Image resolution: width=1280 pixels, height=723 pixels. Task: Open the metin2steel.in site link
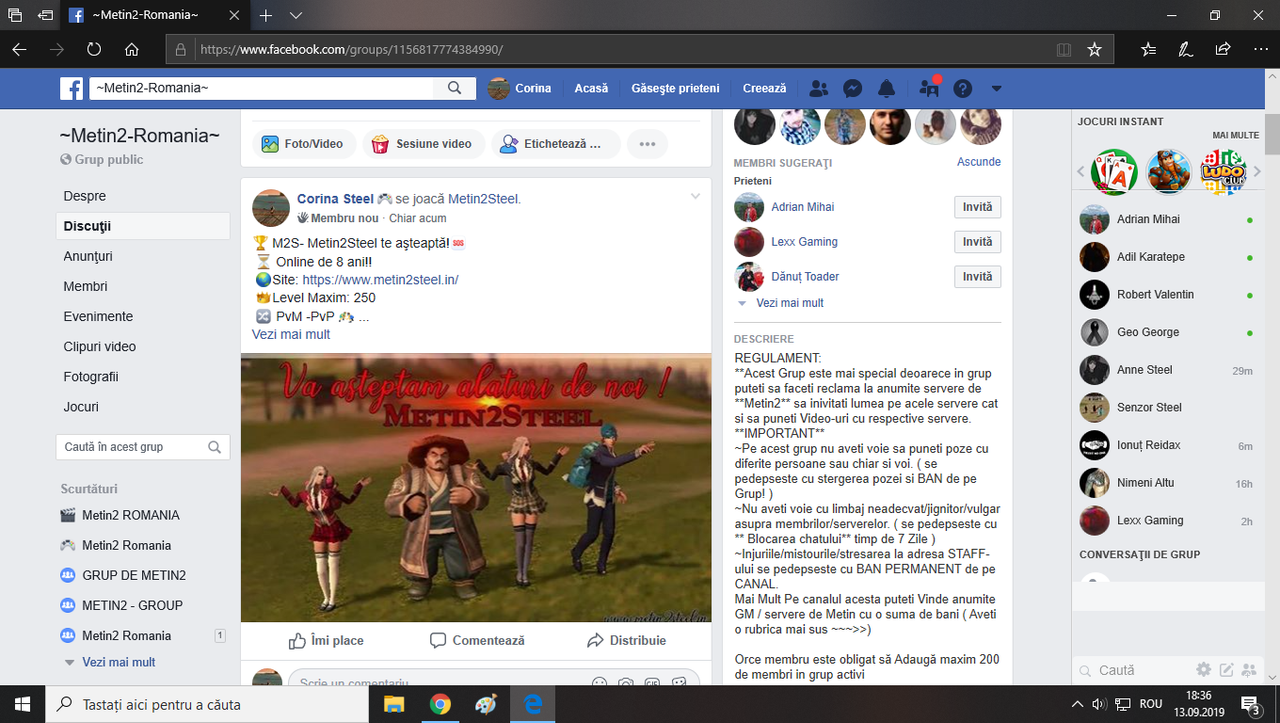(x=380, y=280)
